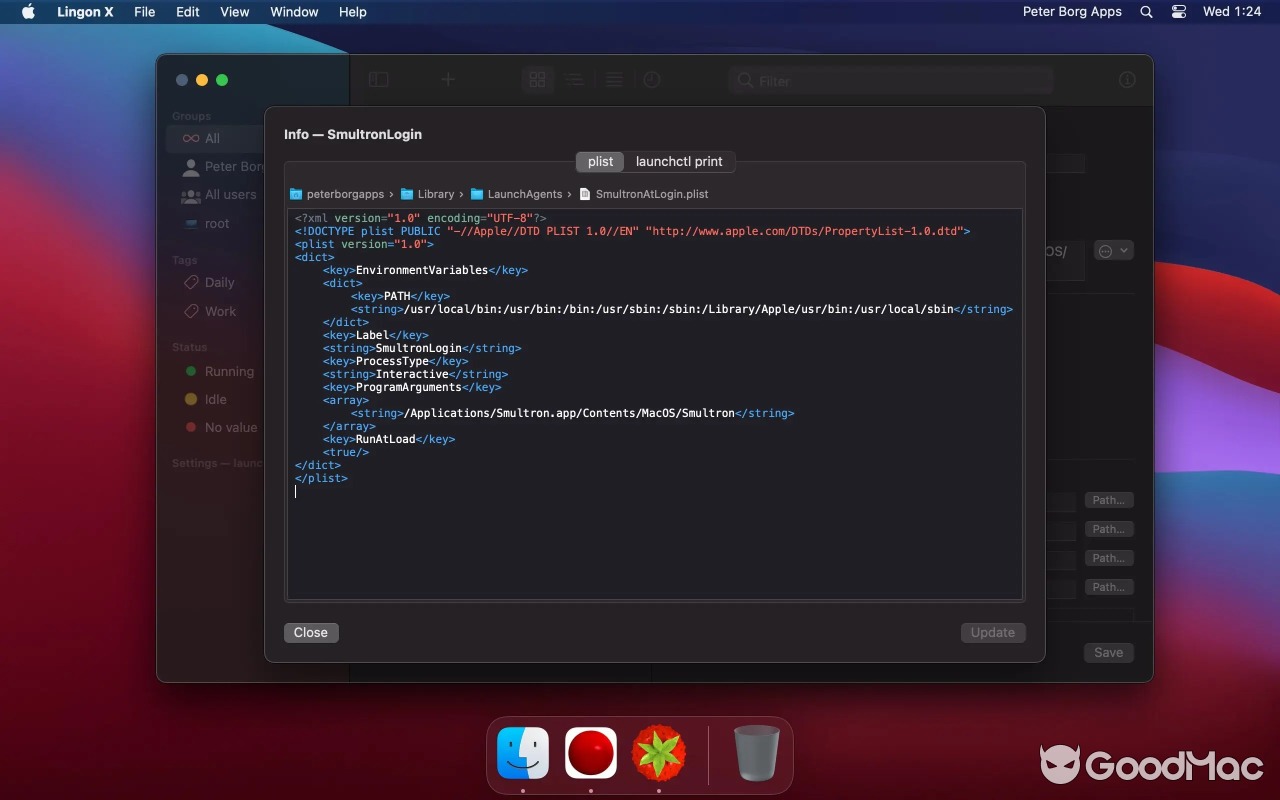Click the SmultronAtLogin.plist file icon in breadcrumb

point(584,194)
